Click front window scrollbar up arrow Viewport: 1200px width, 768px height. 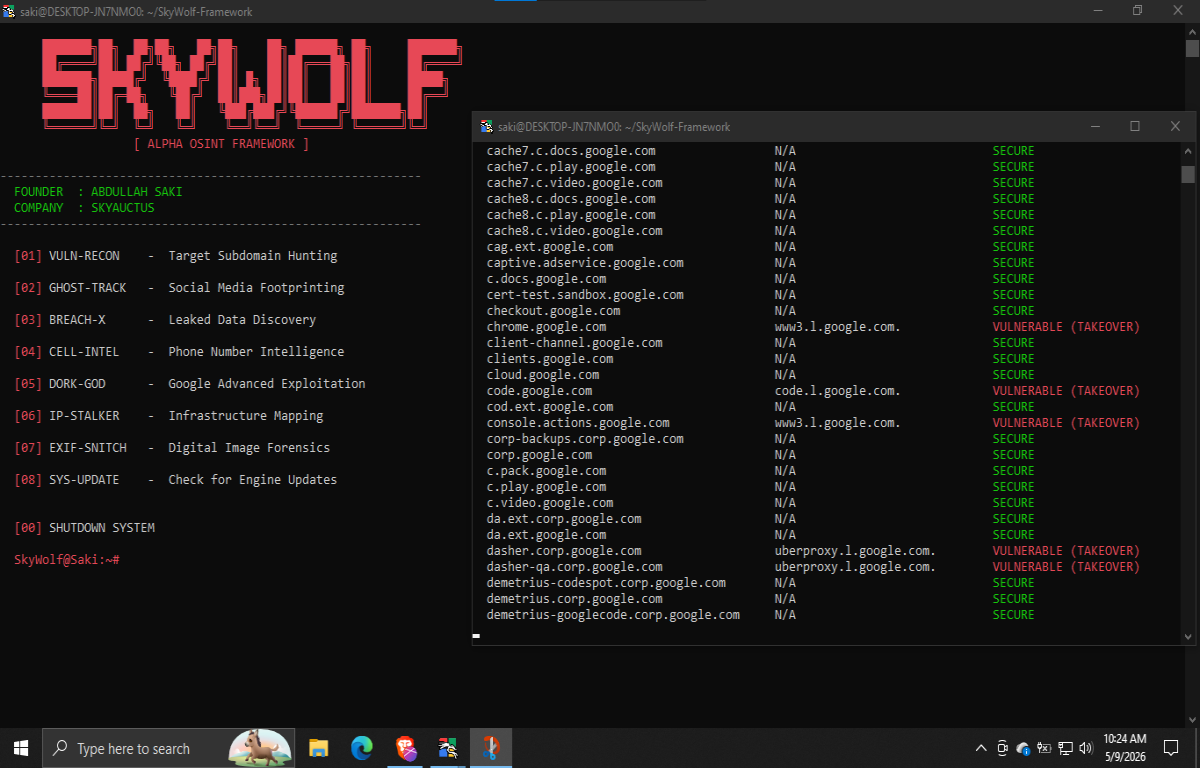click(x=1188, y=151)
